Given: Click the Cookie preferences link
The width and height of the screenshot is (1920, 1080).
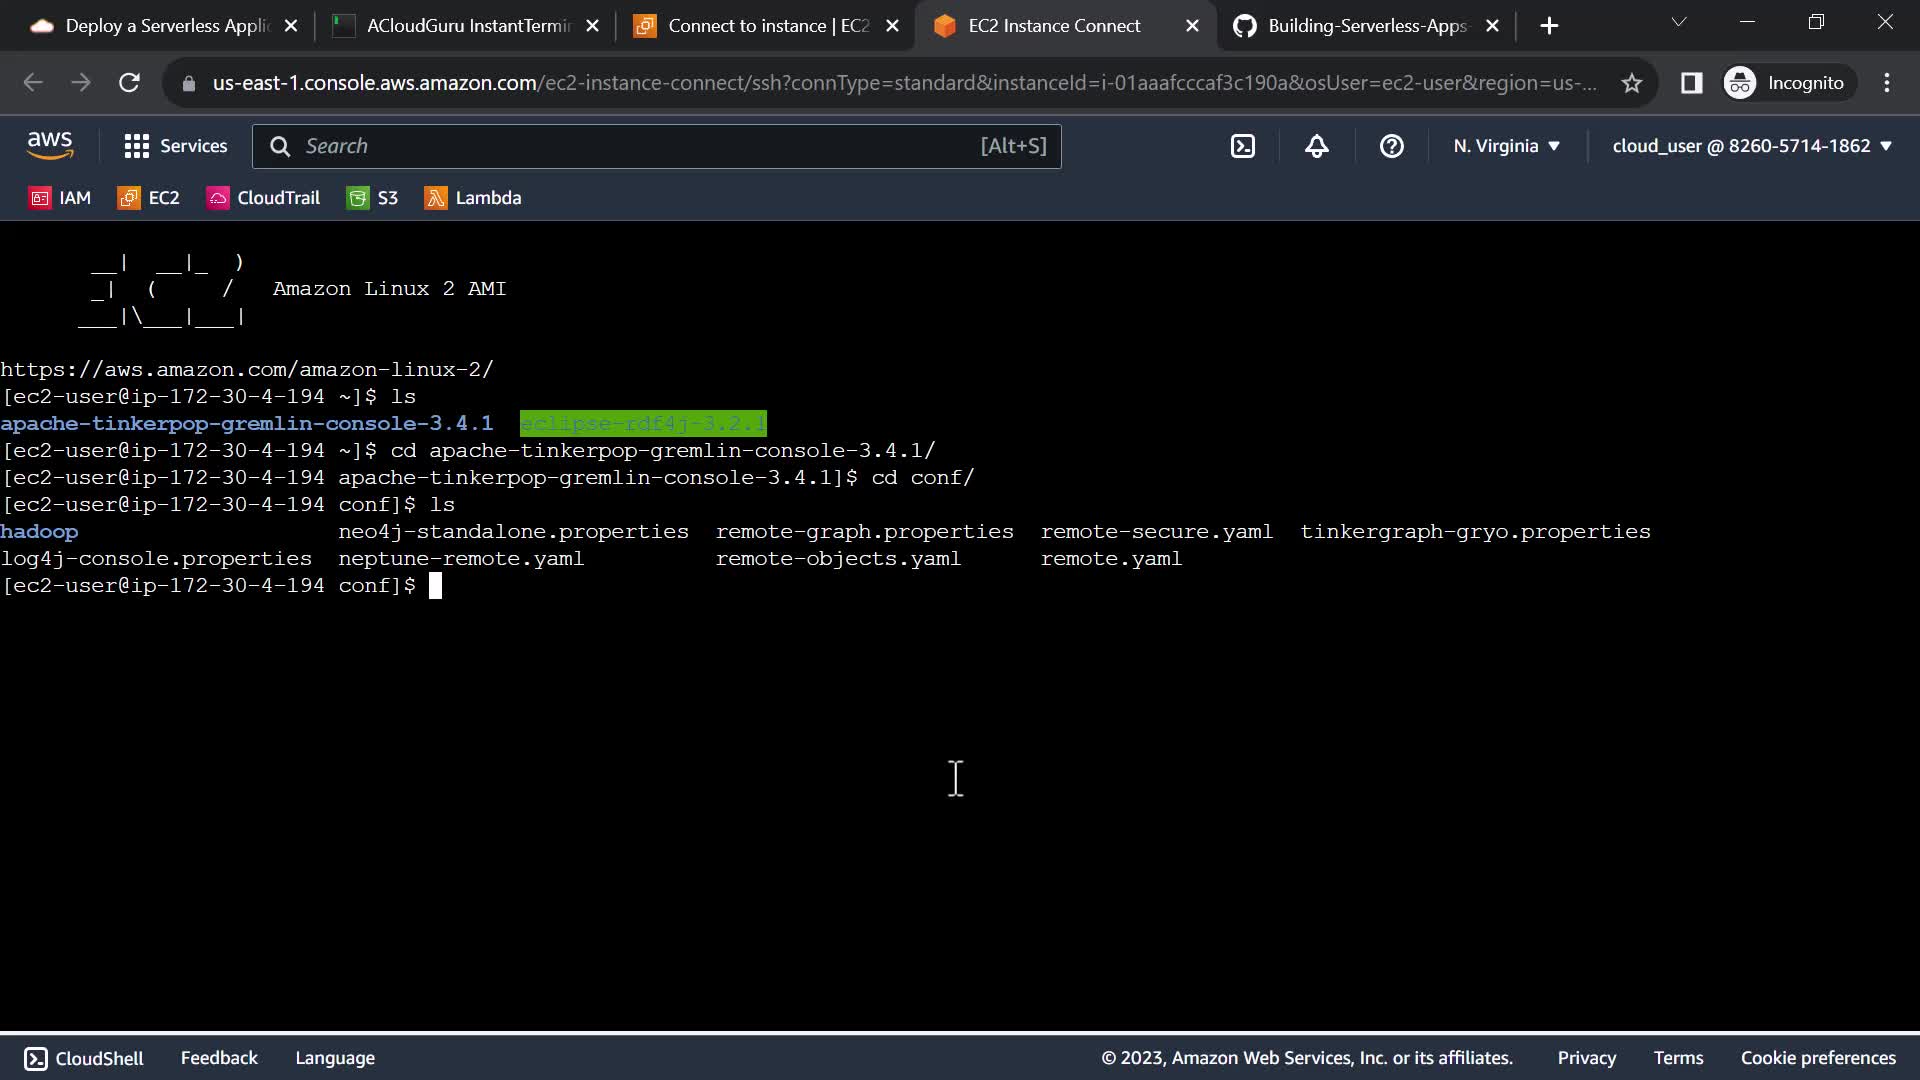Looking at the screenshot, I should point(1818,1058).
